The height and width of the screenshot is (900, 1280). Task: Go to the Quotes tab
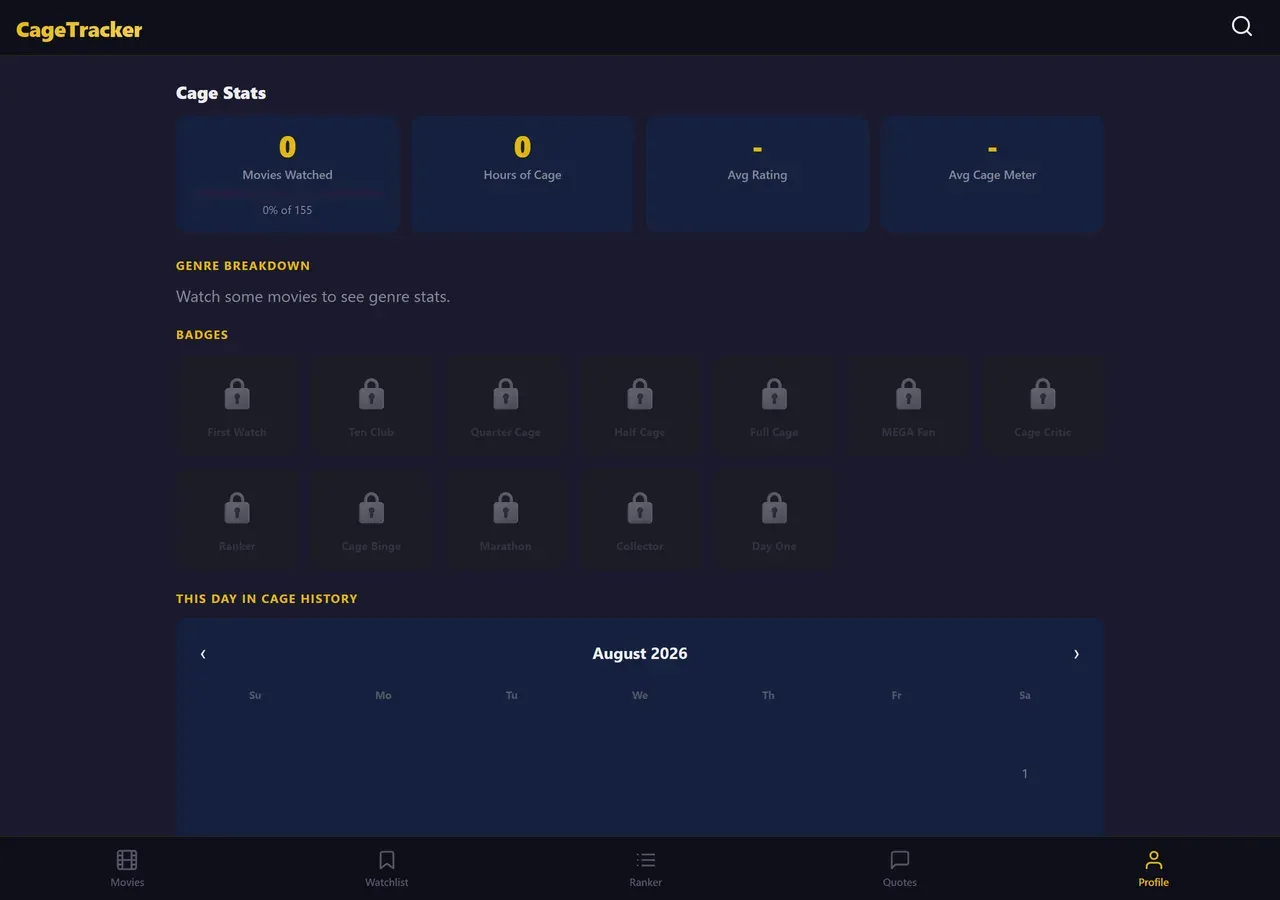900,868
